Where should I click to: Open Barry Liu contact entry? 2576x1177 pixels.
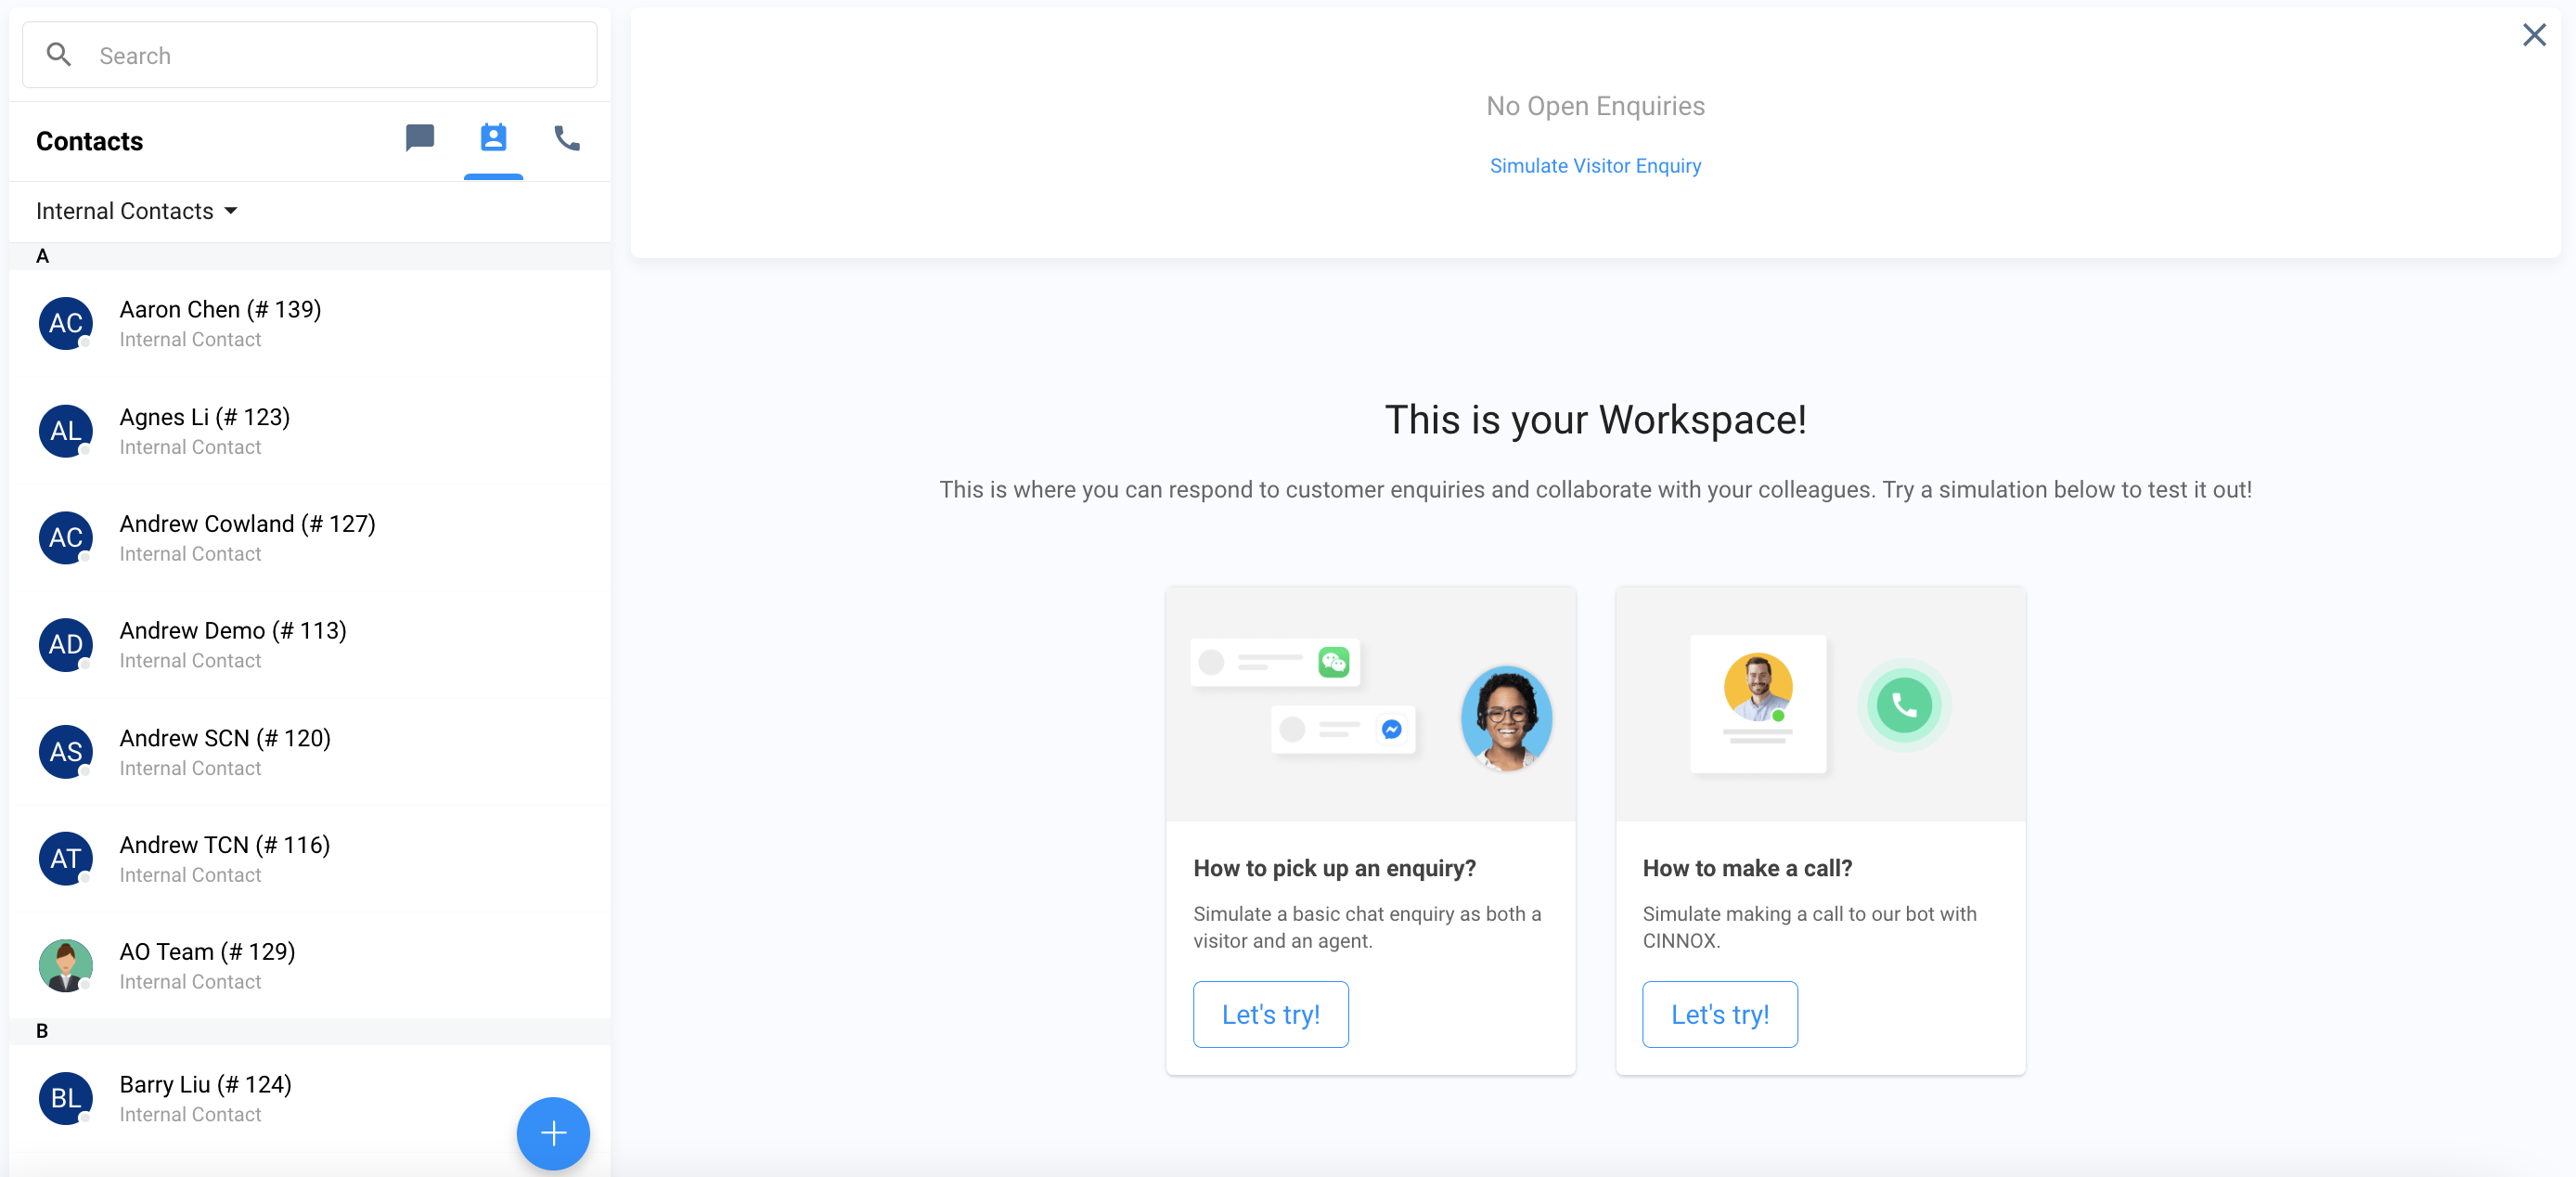pos(205,1097)
